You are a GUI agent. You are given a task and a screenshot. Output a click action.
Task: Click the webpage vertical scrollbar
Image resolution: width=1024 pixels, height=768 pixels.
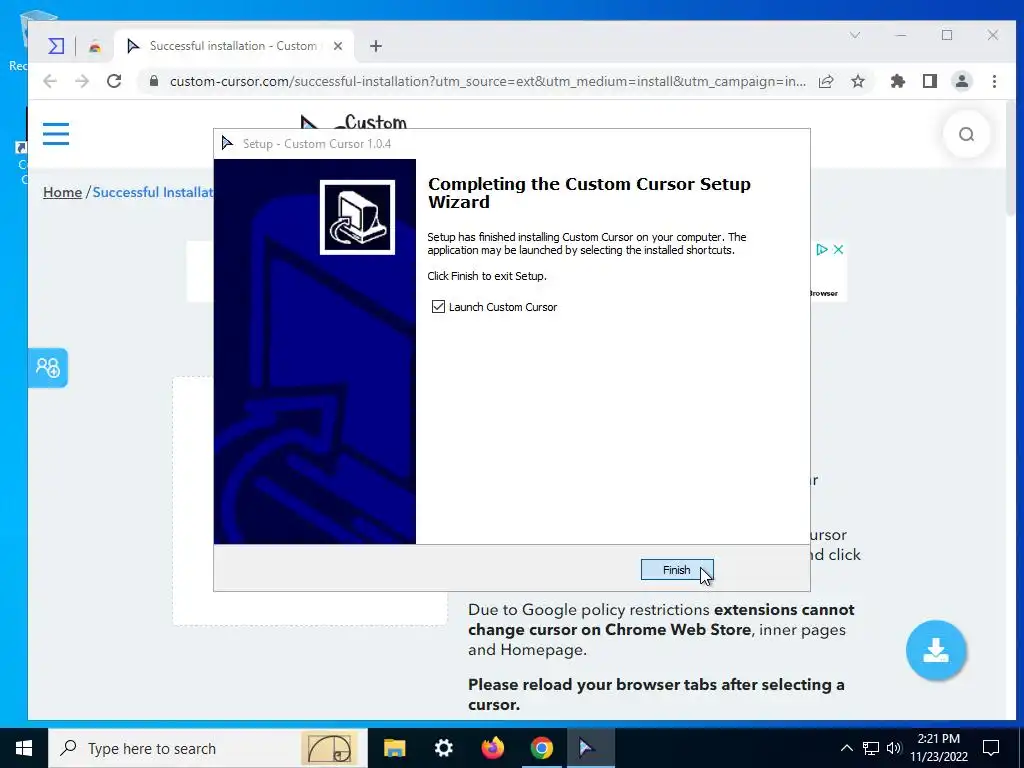pyautogui.click(x=1010, y=160)
